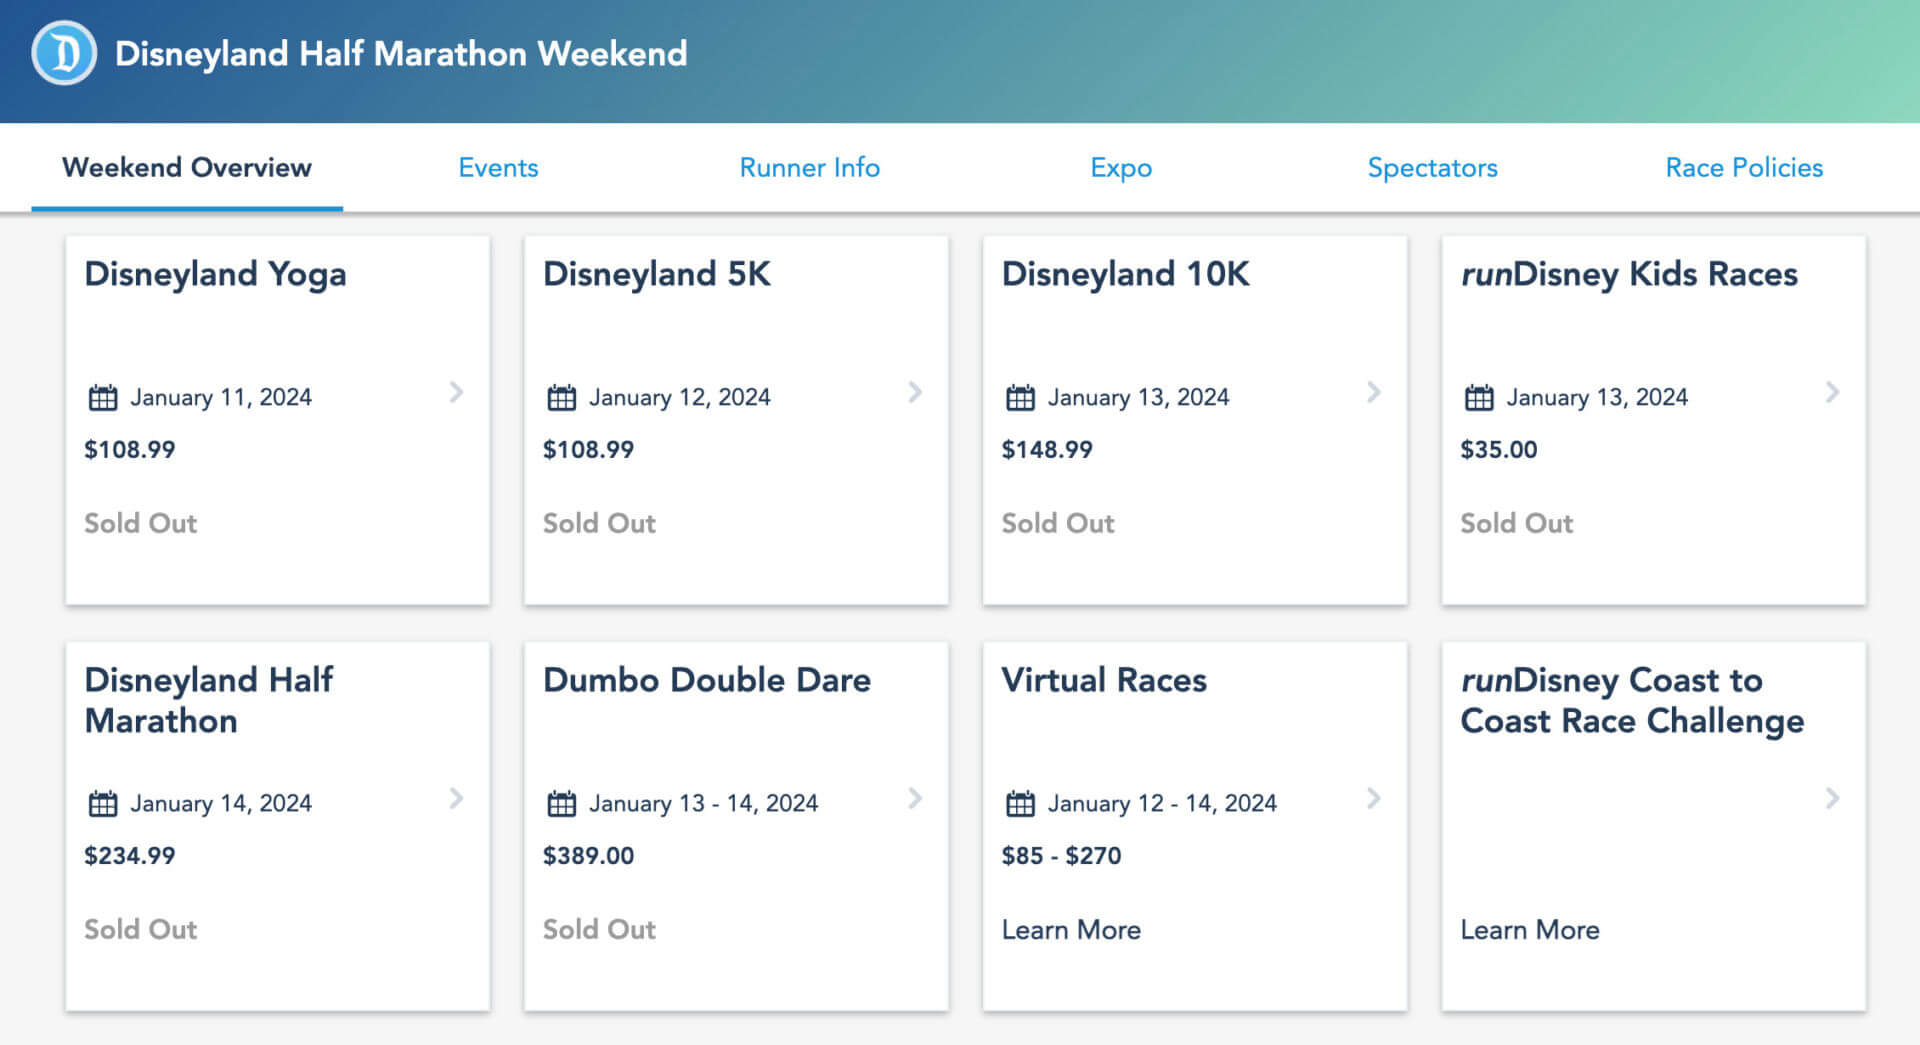
Task: Click the $389.00 price text
Action: pos(588,856)
